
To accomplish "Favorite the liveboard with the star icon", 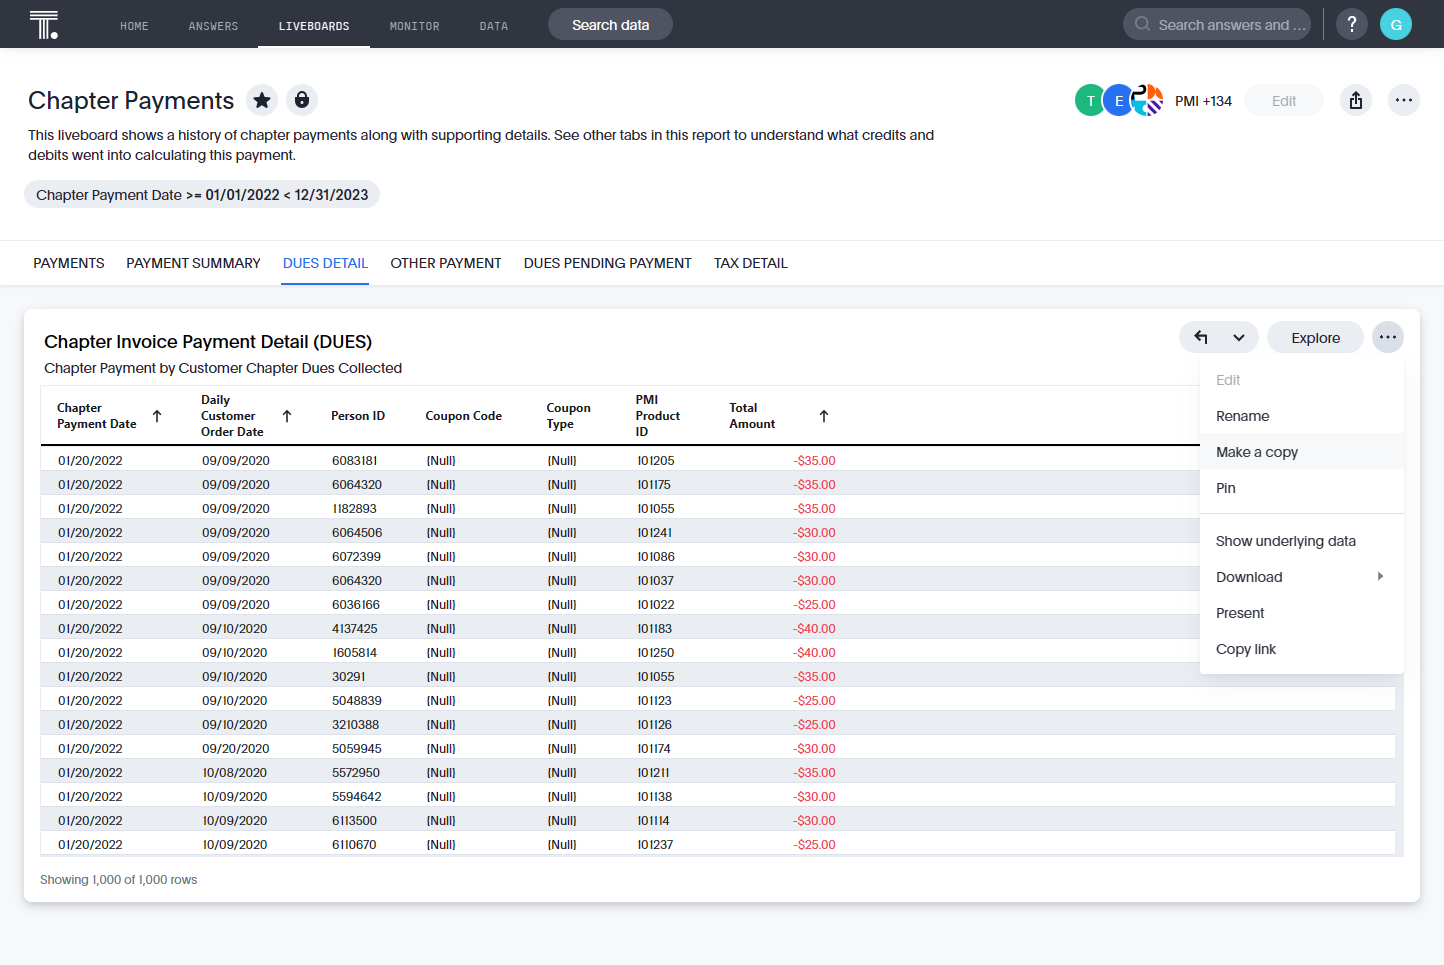I will pyautogui.click(x=262, y=100).
